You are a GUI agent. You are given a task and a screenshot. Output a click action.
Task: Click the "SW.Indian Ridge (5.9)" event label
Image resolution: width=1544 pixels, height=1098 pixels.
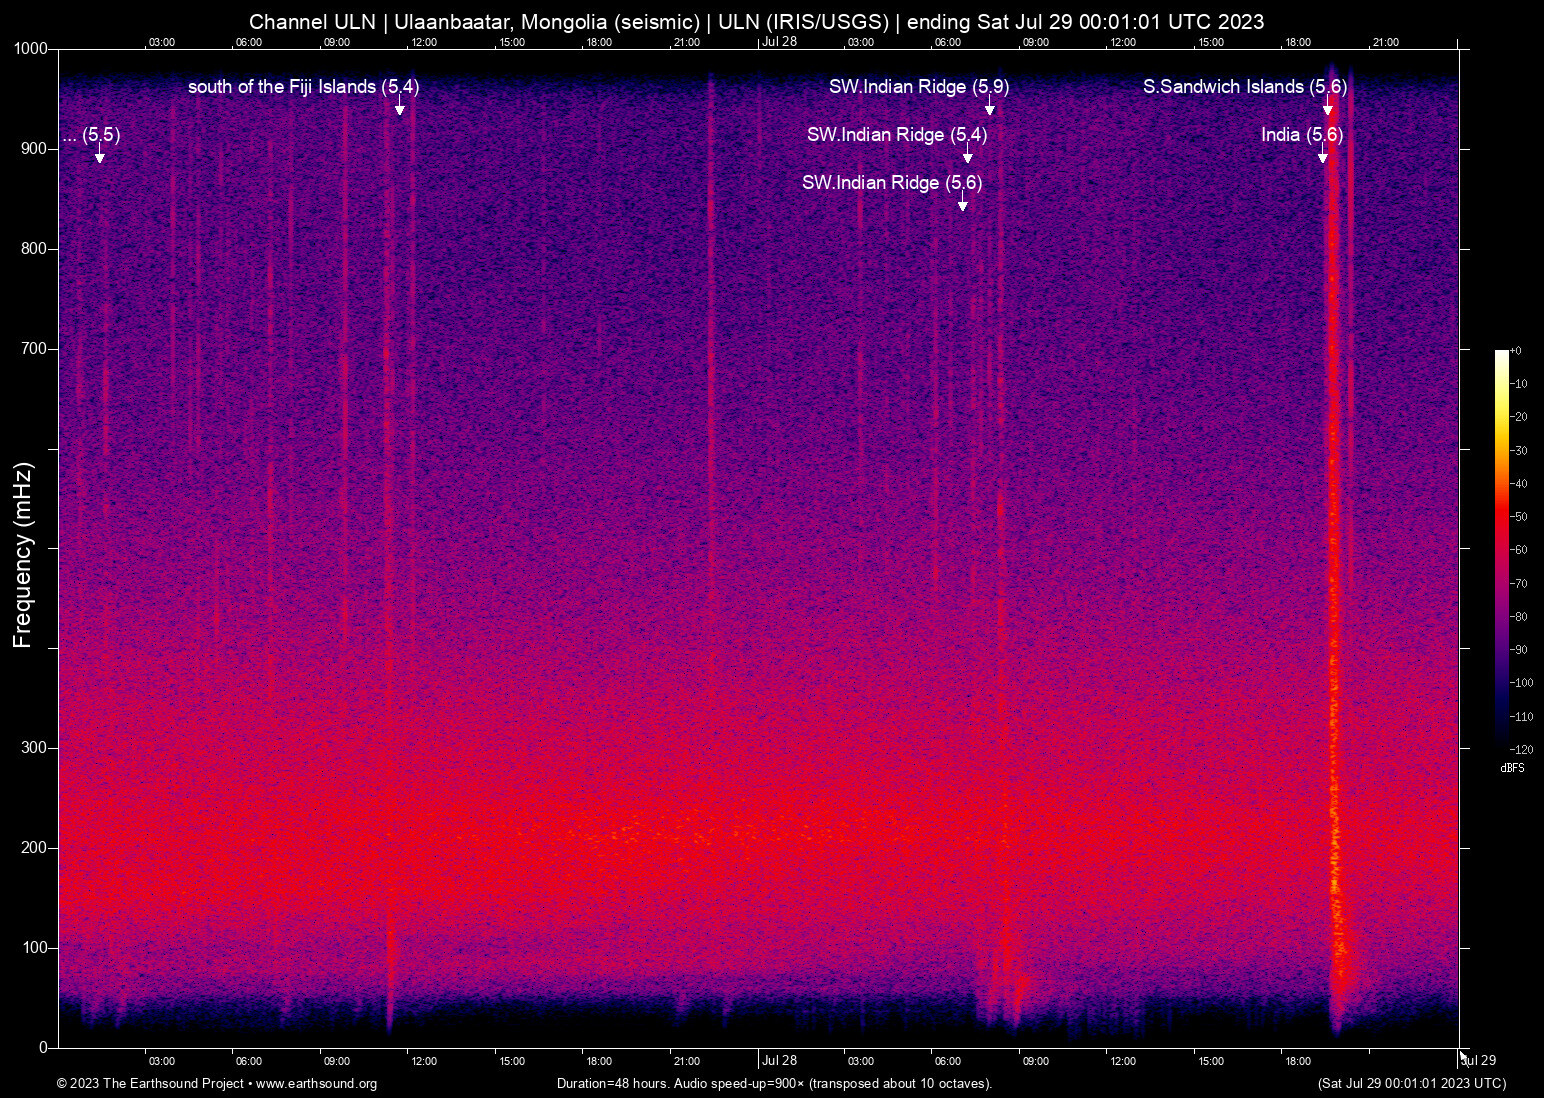point(918,87)
